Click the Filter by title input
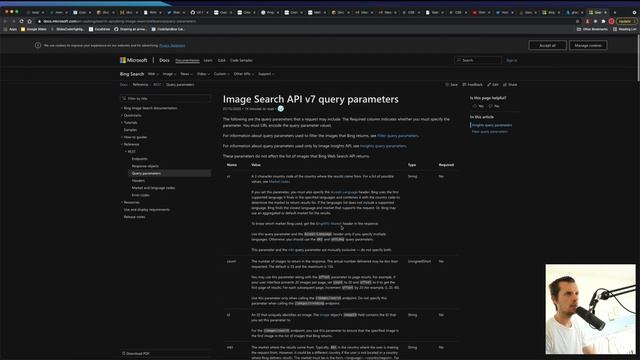640x360 pixels. [165, 98]
